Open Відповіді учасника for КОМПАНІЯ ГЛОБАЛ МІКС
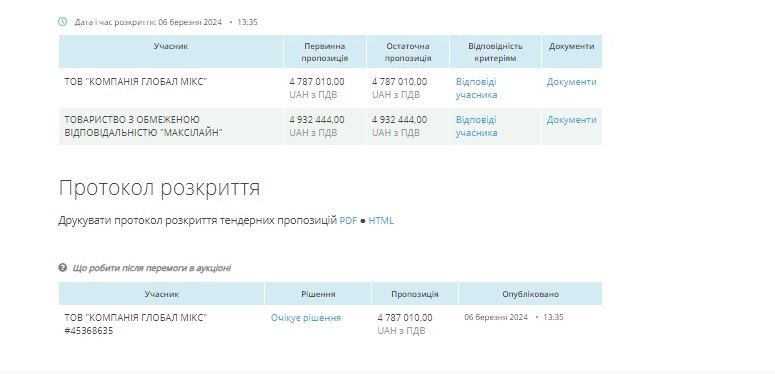The width and height of the screenshot is (775, 374). pos(476,88)
